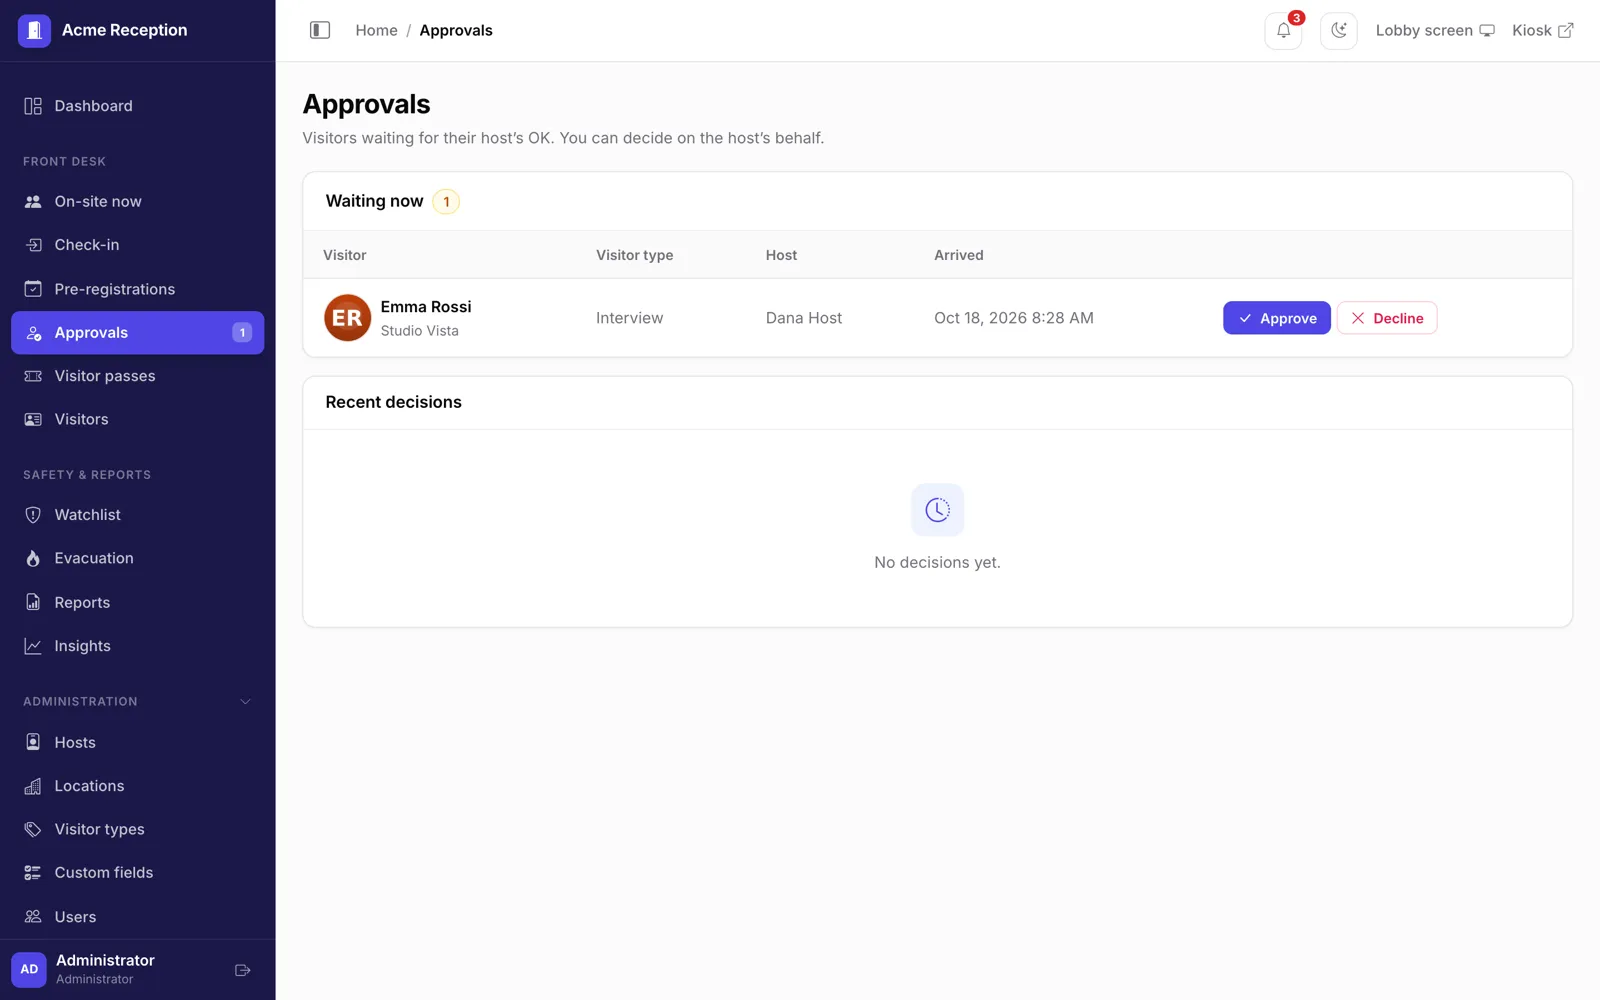Click the Reports document icon
The height and width of the screenshot is (1000, 1600).
tap(33, 602)
